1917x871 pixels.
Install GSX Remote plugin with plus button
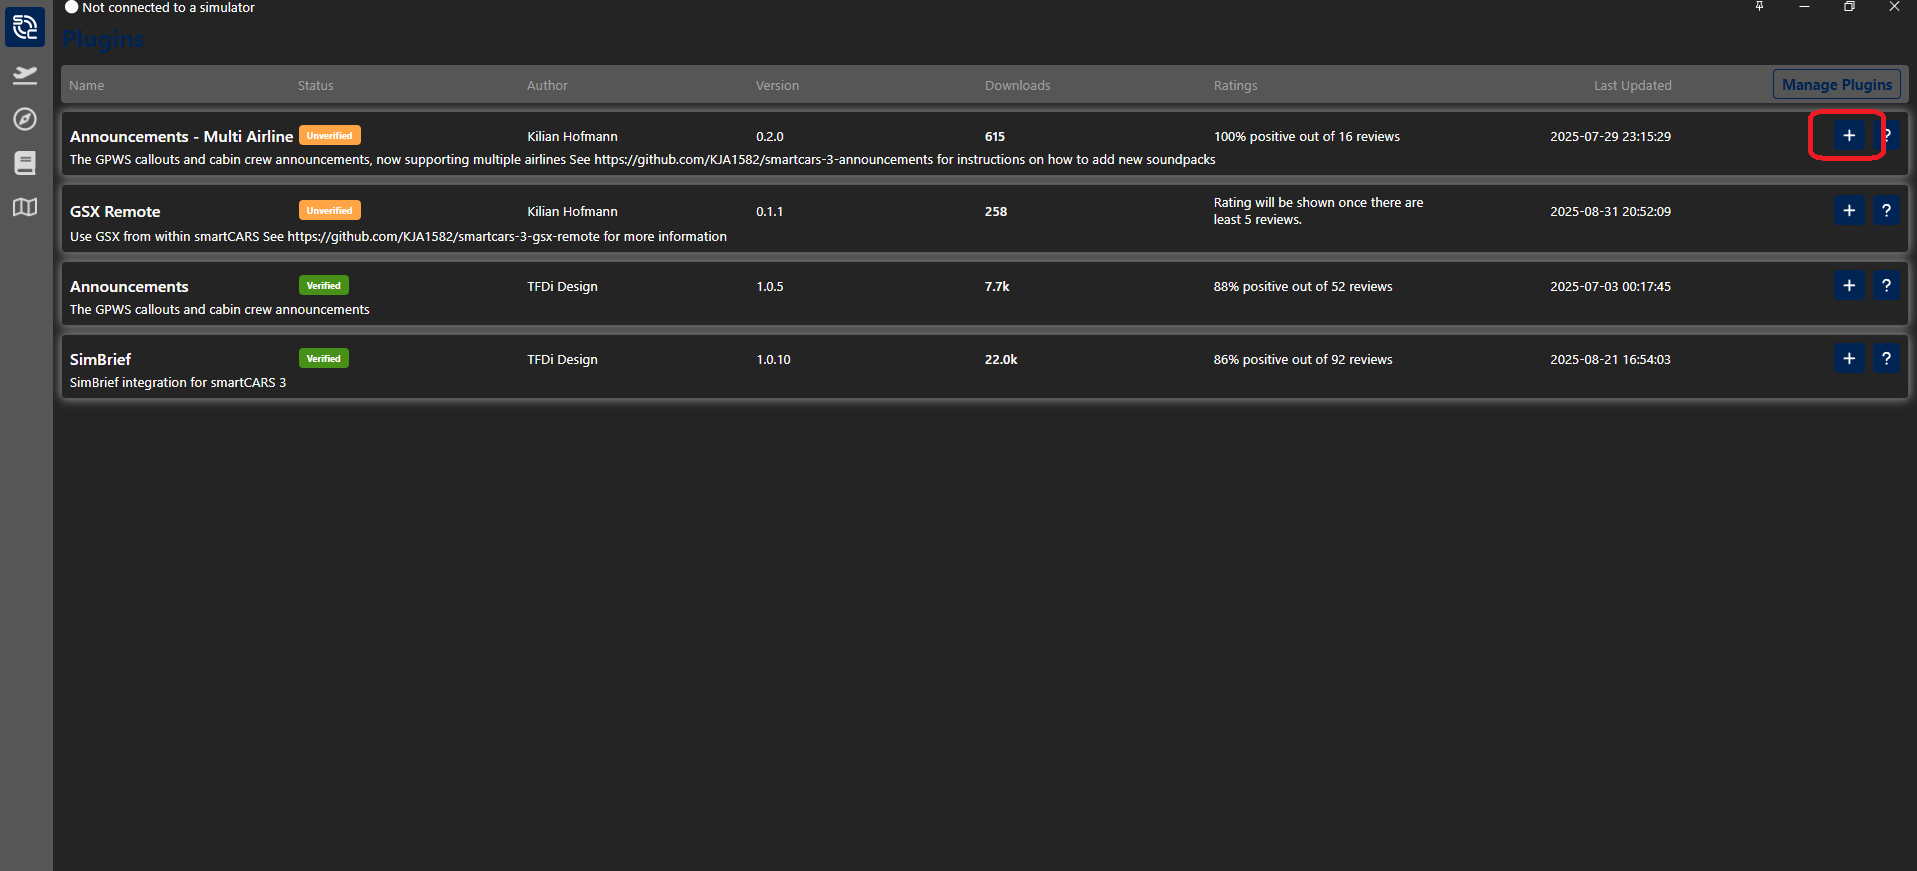(1849, 211)
